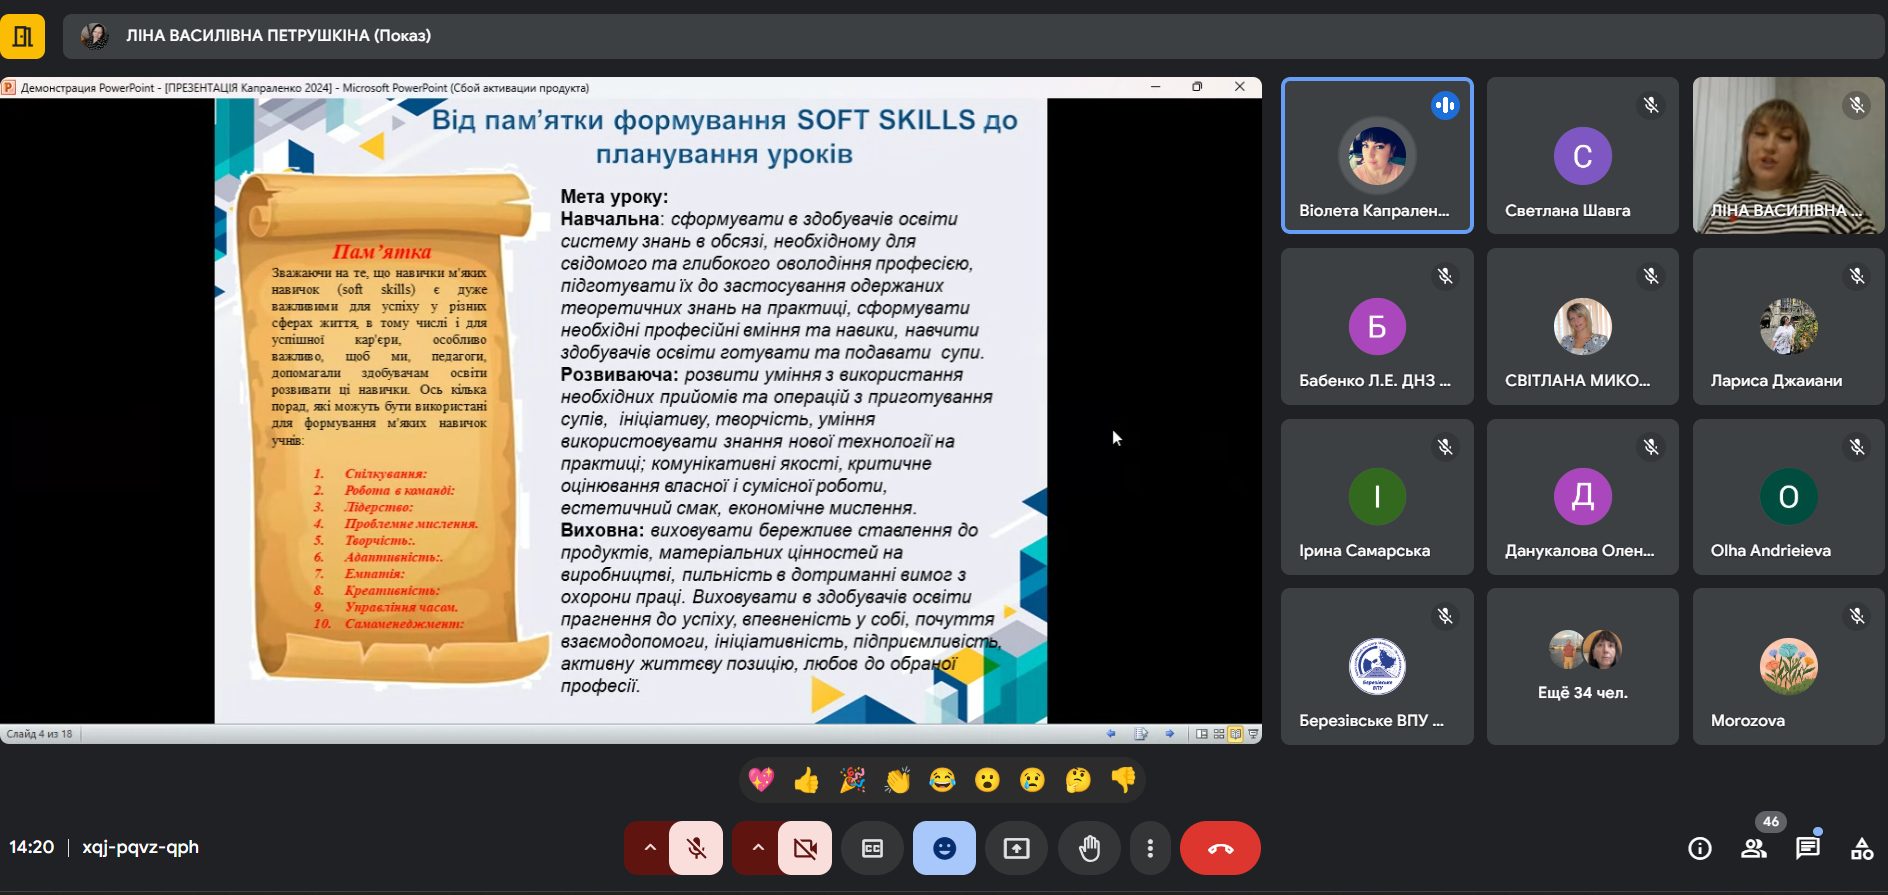Expand video settings arrow beside camera
This screenshot has width=1888, height=895.
coord(757,848)
